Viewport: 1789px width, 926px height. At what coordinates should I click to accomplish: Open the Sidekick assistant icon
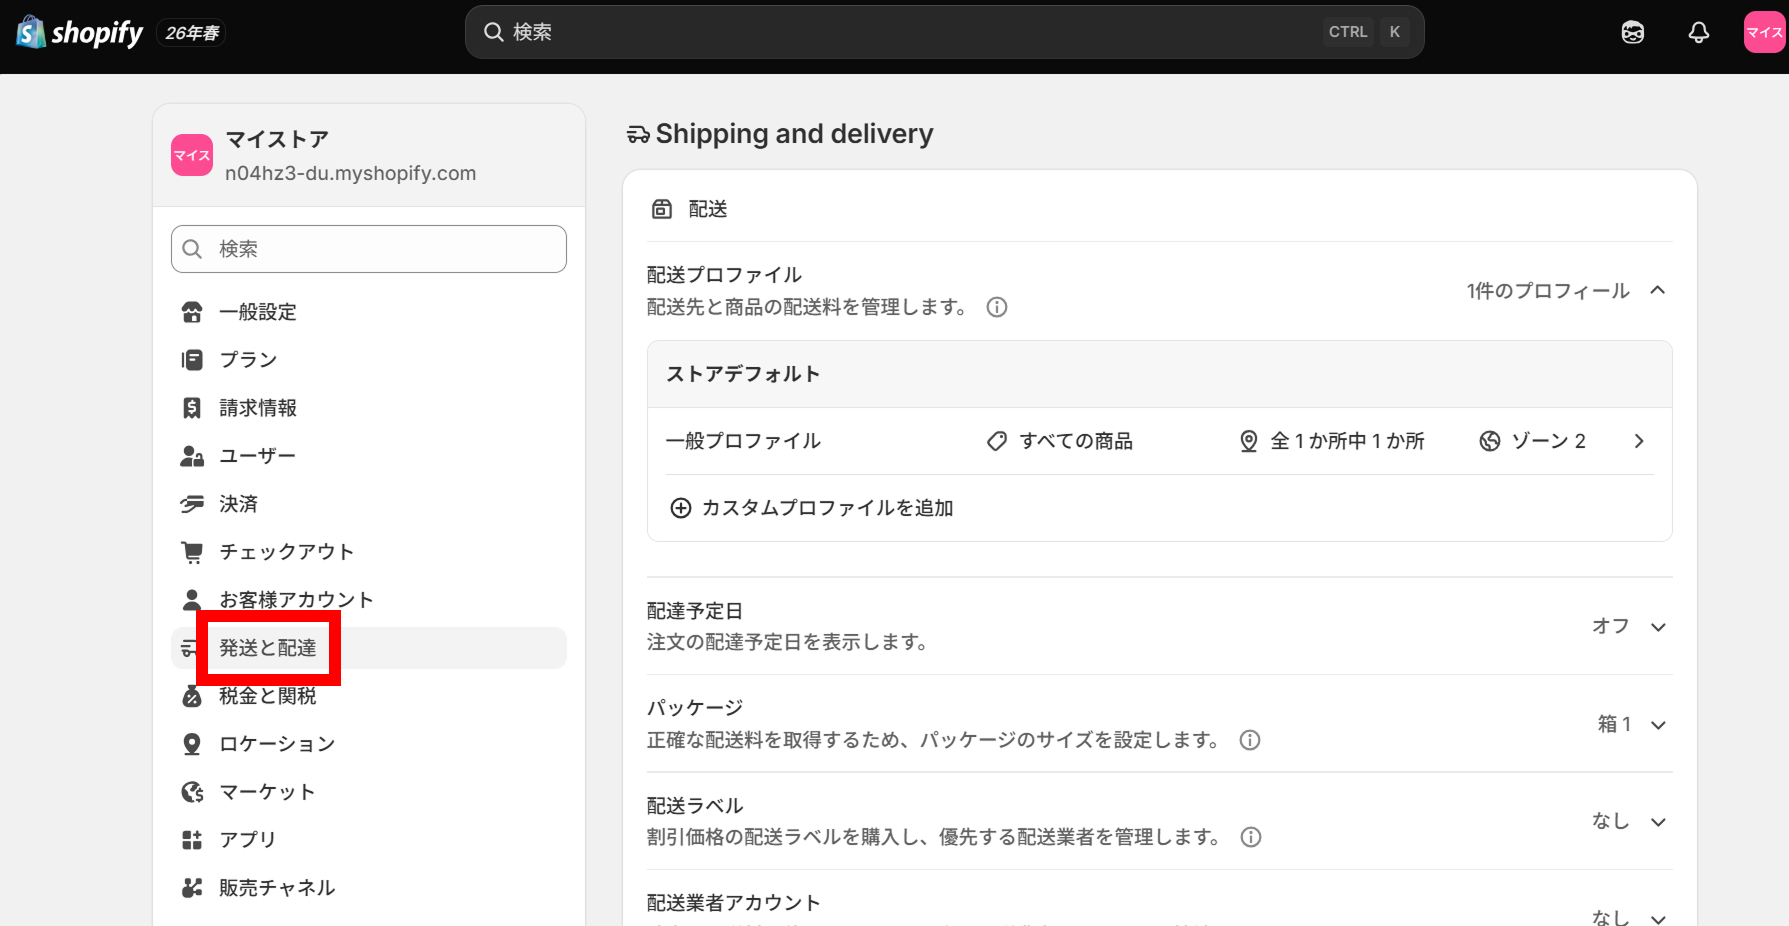tap(1632, 33)
